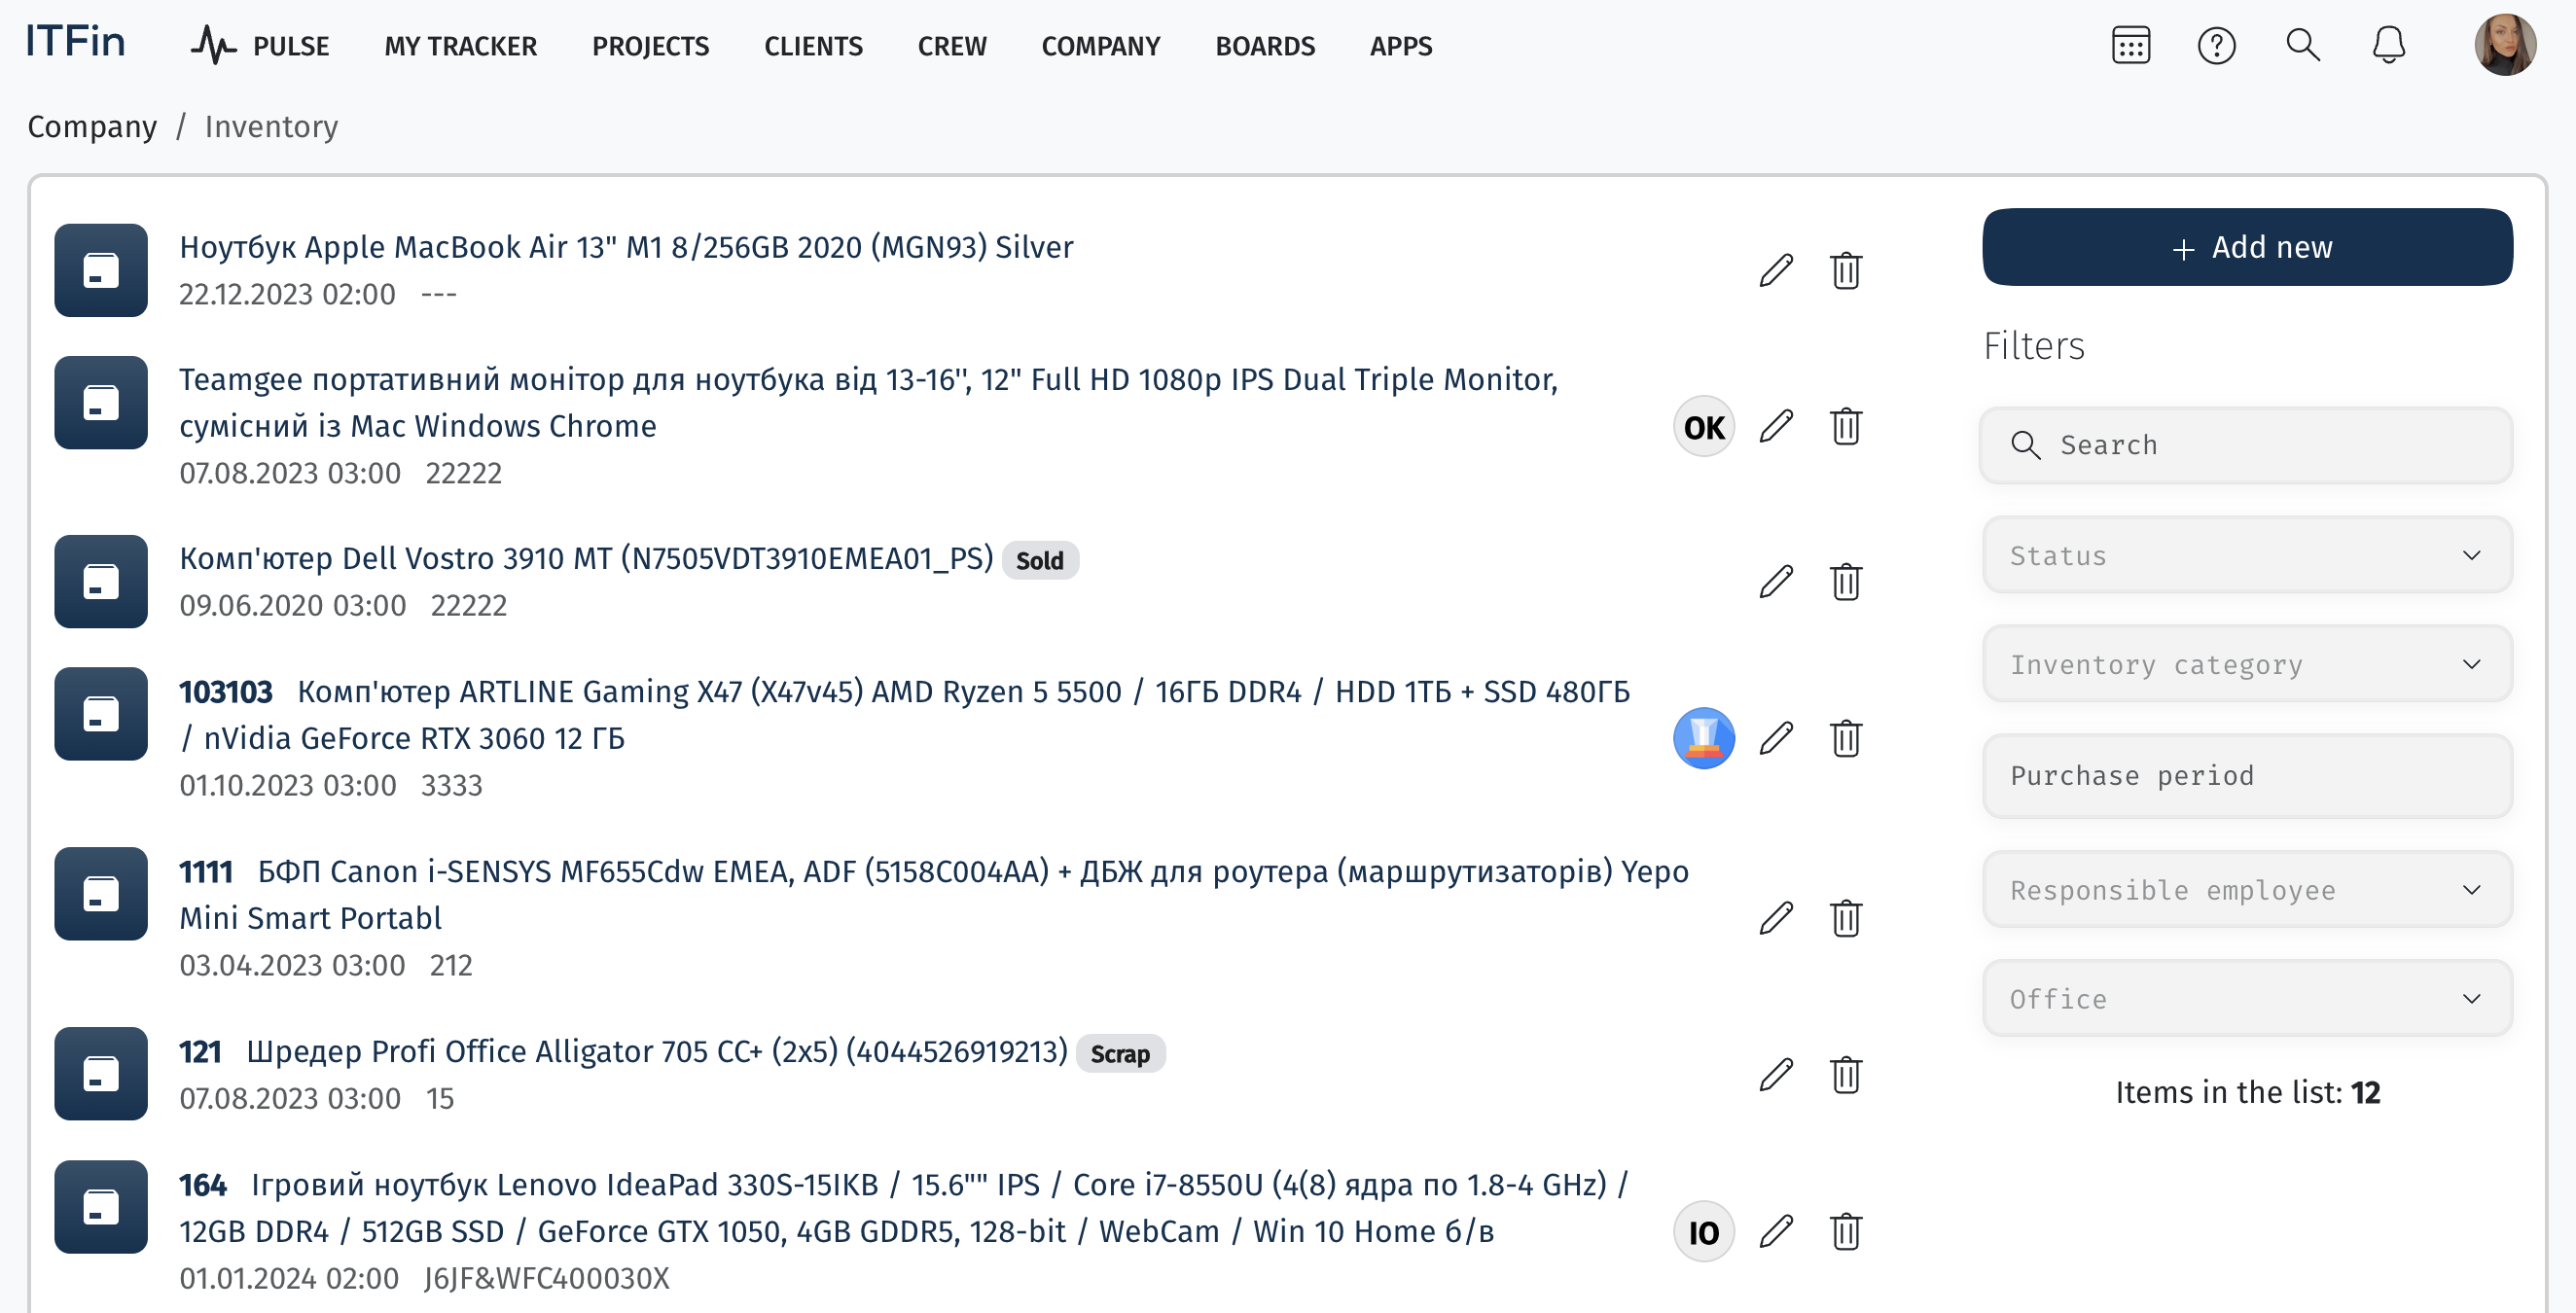Click the Canon MF655Cdw item box icon
The width and height of the screenshot is (2576, 1313).
pyautogui.click(x=101, y=894)
